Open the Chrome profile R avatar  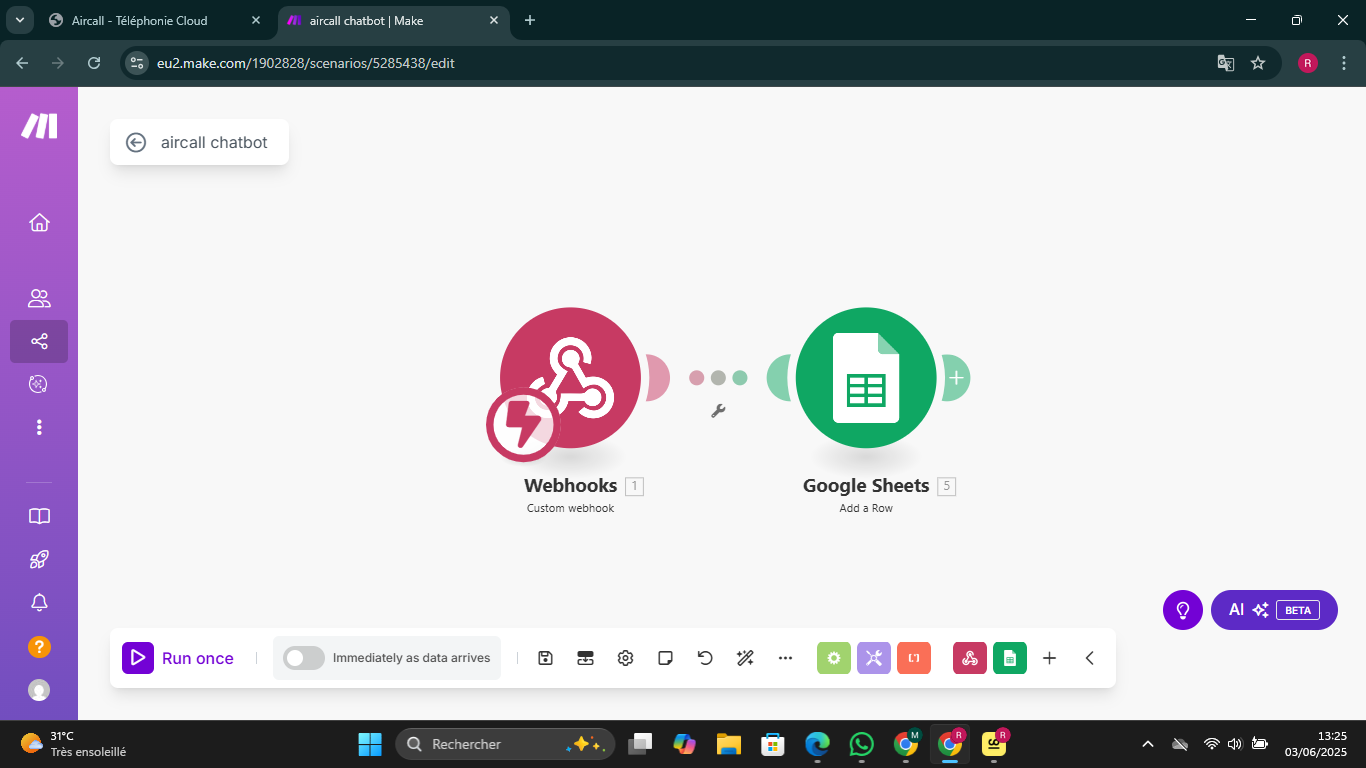point(1308,63)
